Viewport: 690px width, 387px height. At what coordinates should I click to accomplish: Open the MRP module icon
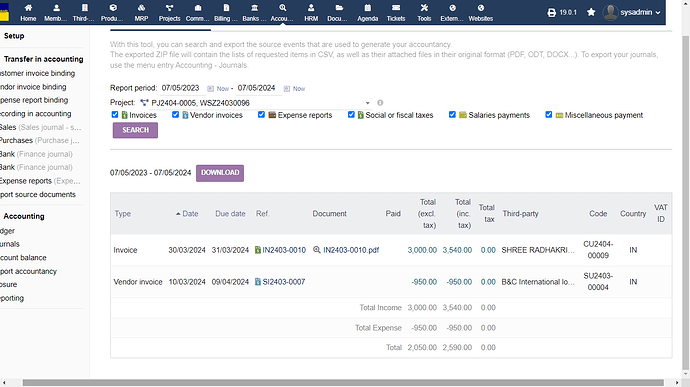click(x=141, y=8)
